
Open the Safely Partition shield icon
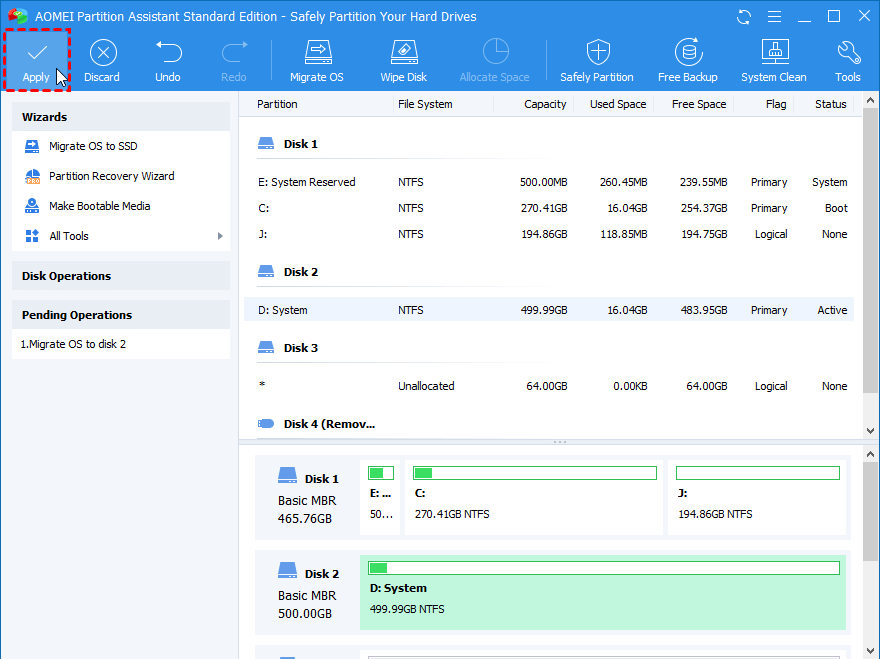coord(597,53)
